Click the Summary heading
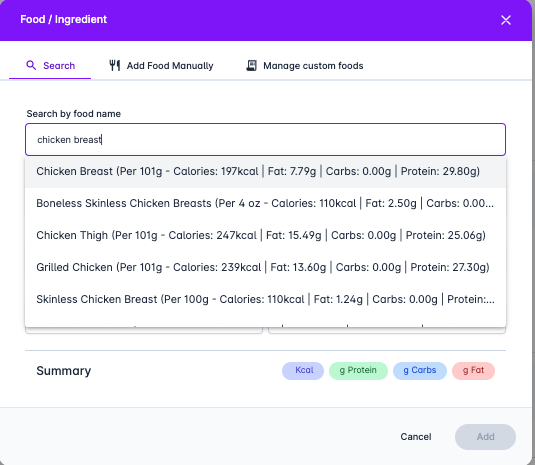The height and width of the screenshot is (465, 535). [x=64, y=371]
